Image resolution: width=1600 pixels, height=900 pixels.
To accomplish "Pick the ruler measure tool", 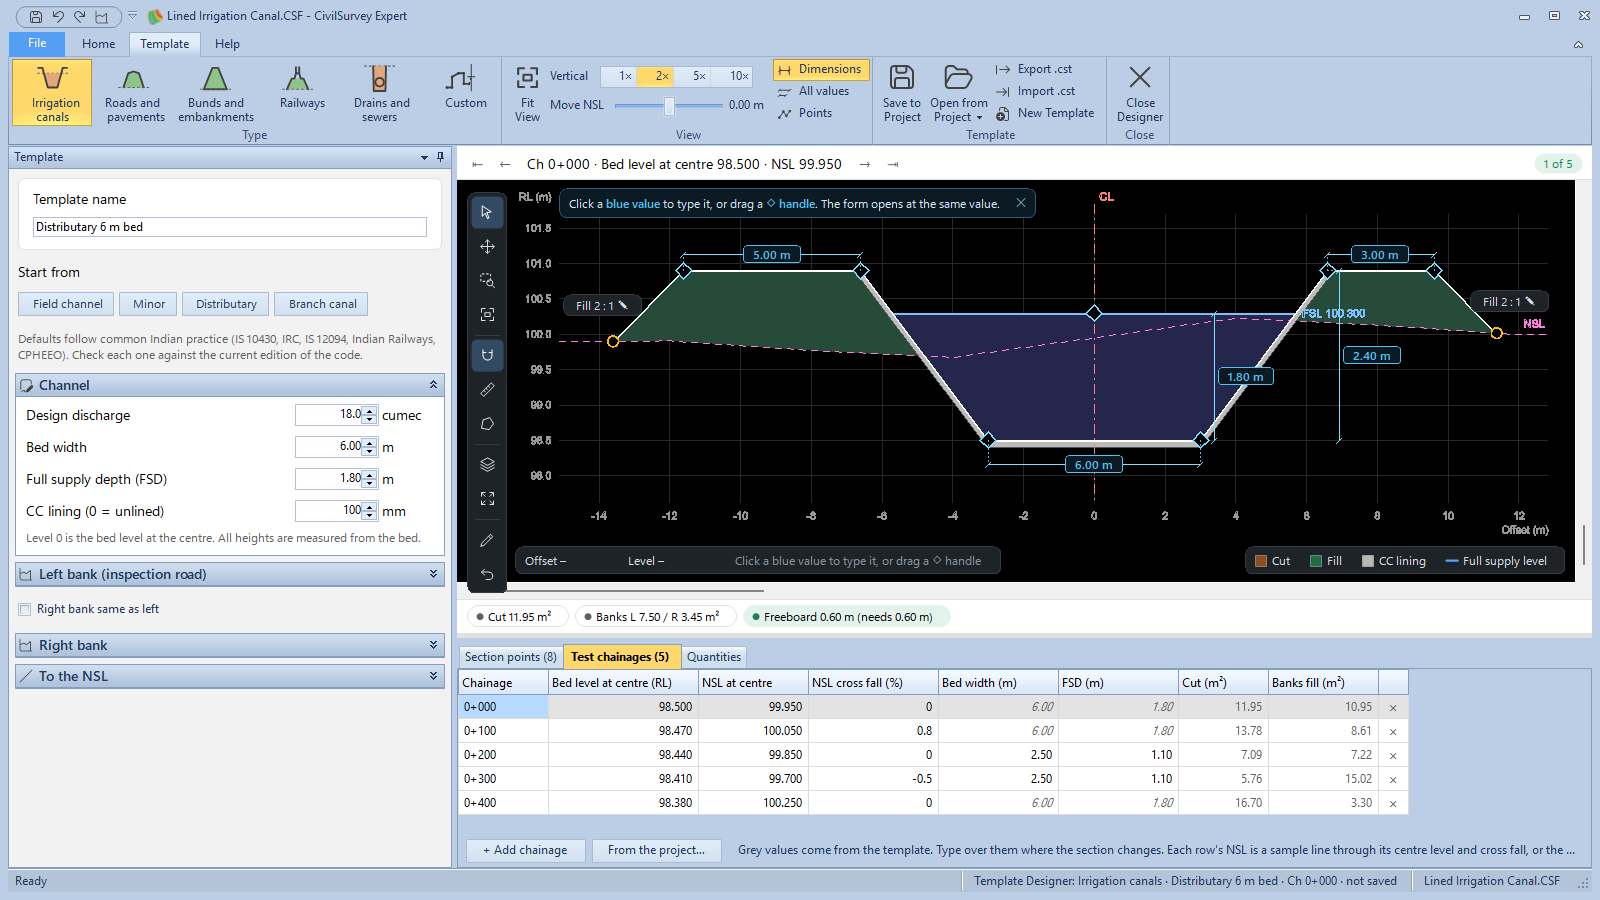I will [487, 389].
